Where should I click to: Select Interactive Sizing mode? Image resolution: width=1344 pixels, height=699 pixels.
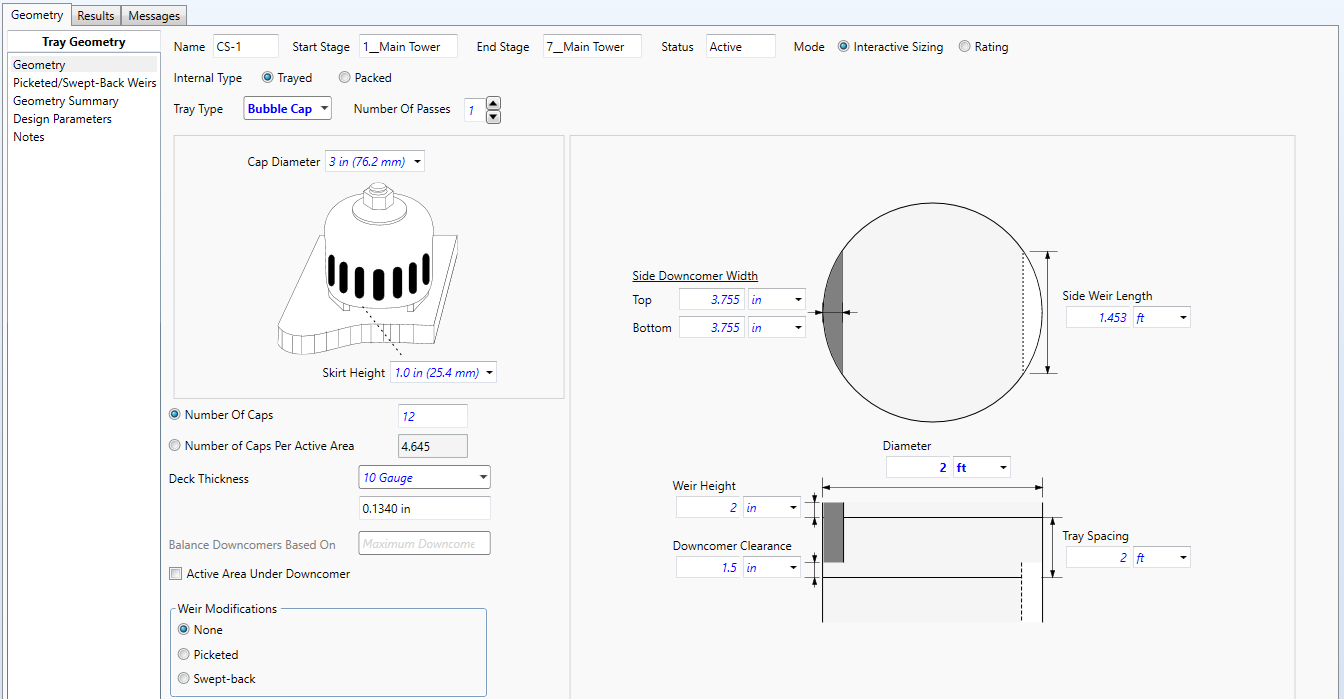pyautogui.click(x=844, y=47)
